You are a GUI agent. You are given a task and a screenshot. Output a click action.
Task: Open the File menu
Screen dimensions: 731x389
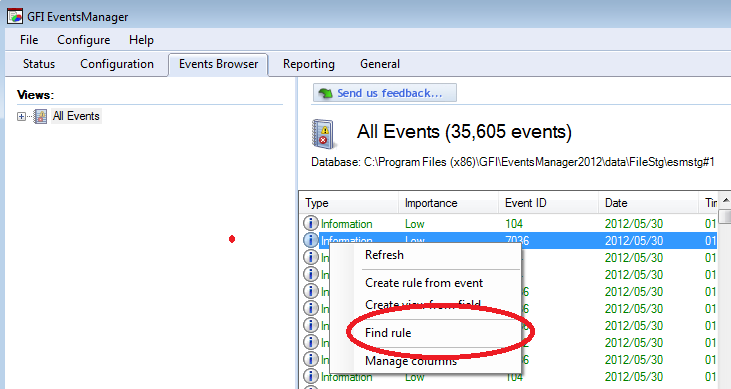pyautogui.click(x=29, y=40)
